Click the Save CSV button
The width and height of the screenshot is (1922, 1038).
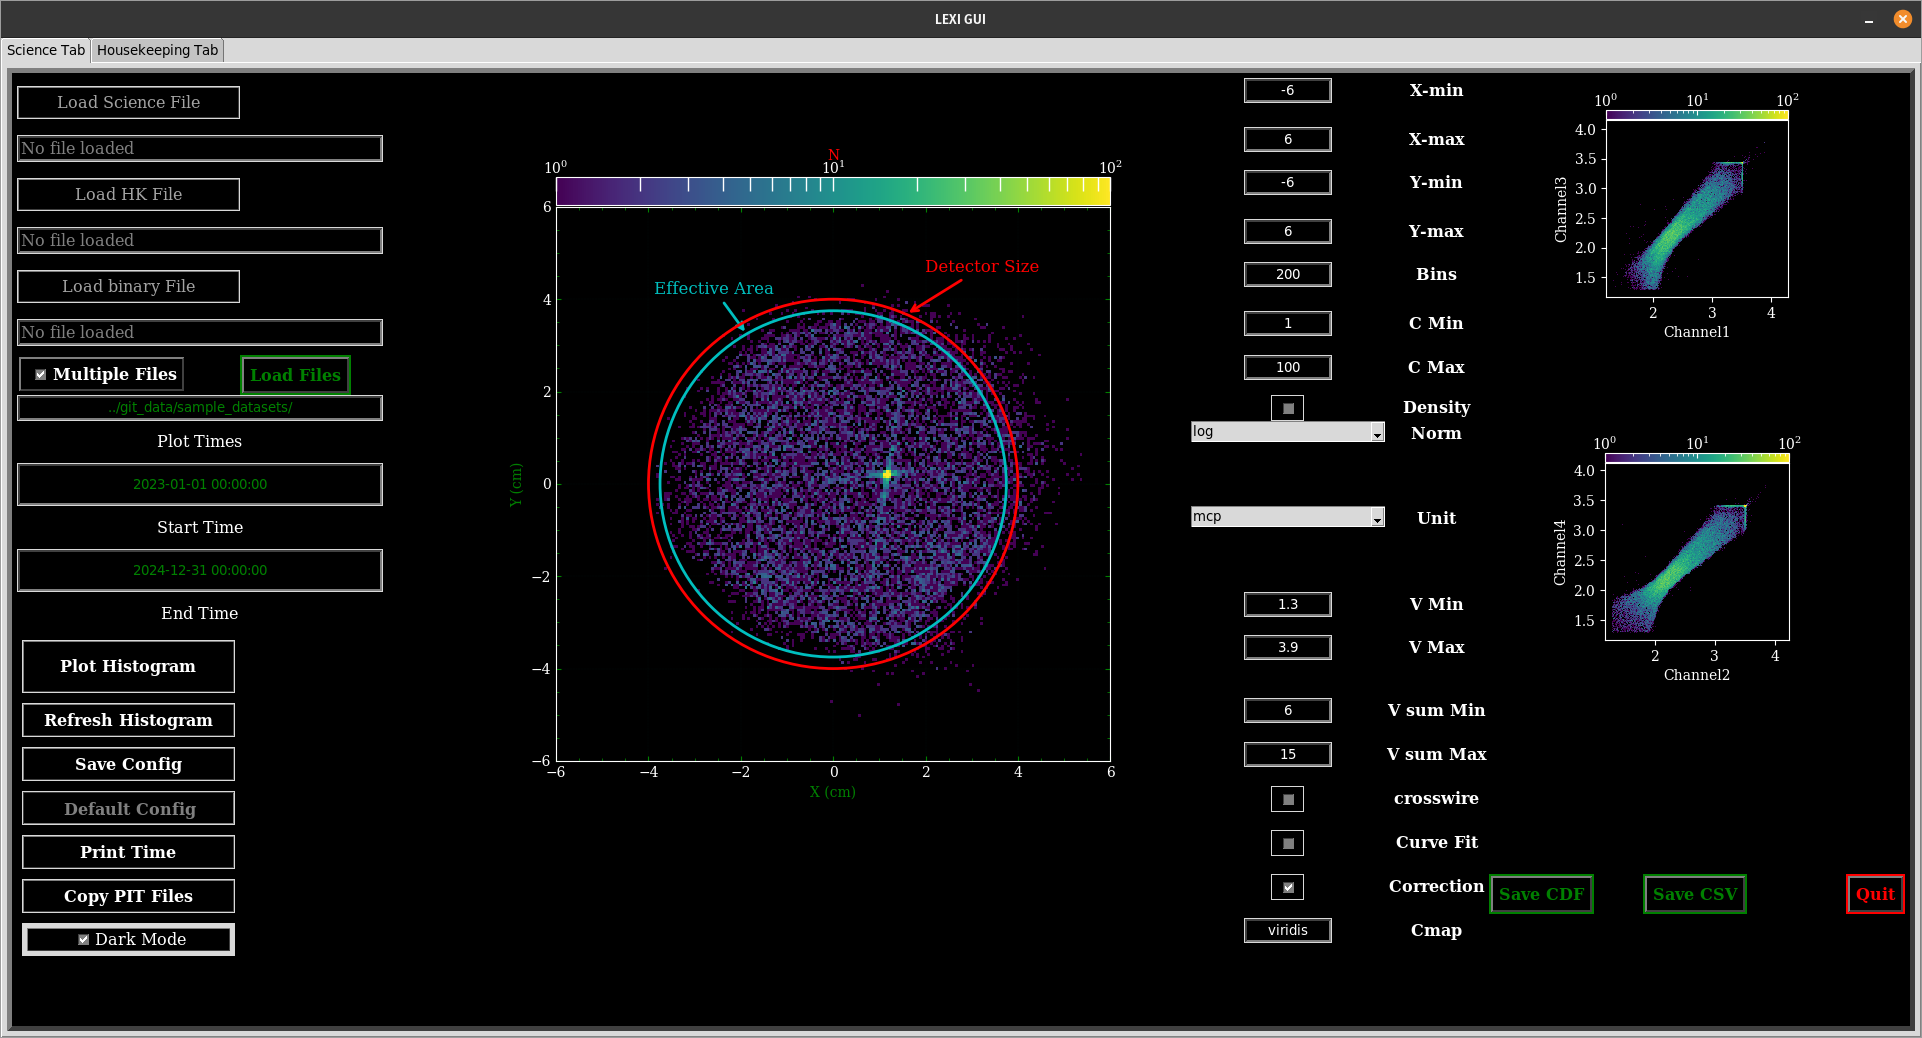(1695, 894)
